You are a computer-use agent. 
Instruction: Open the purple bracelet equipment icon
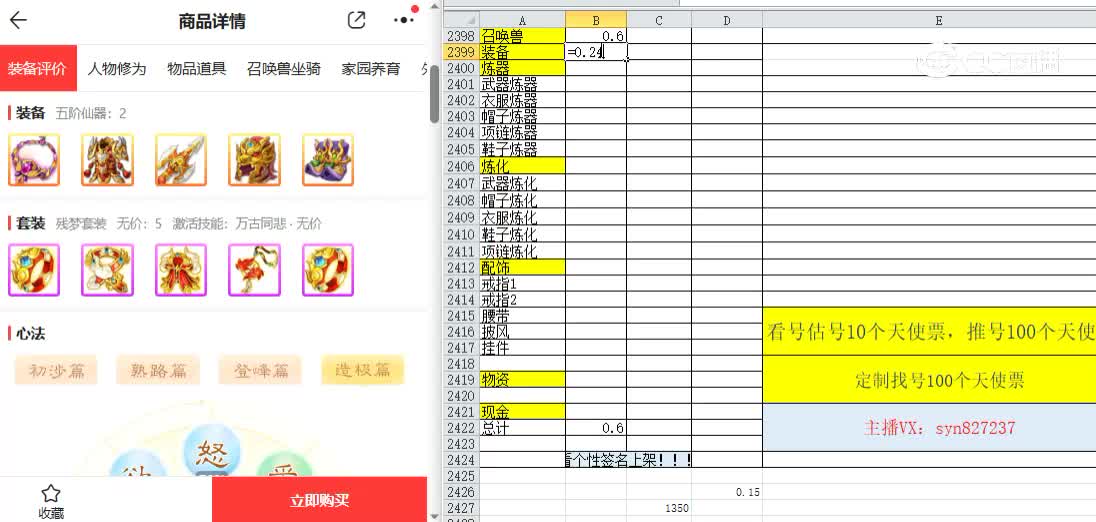(34, 160)
